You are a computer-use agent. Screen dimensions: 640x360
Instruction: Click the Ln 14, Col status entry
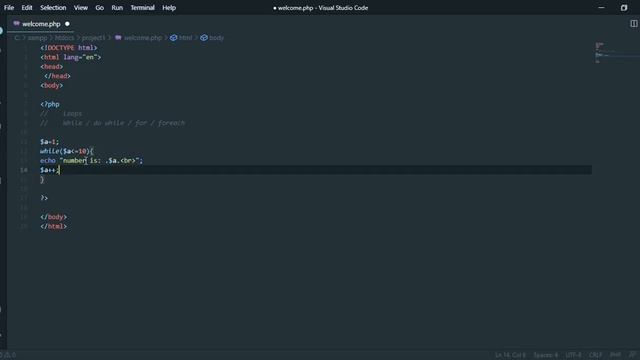pyautogui.click(x=510, y=355)
